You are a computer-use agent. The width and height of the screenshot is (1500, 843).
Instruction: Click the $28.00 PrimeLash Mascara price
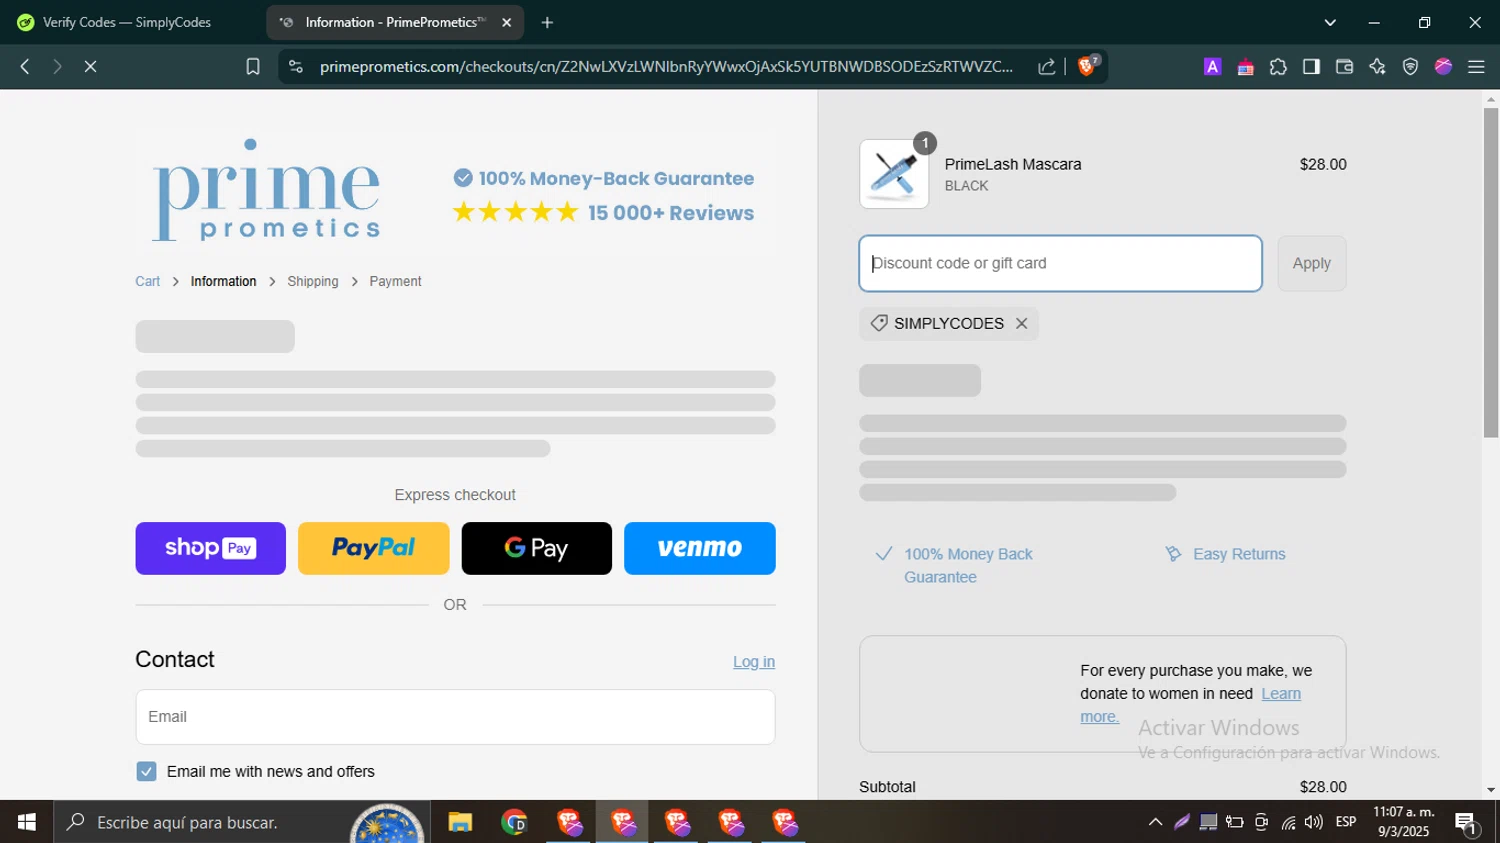point(1323,164)
